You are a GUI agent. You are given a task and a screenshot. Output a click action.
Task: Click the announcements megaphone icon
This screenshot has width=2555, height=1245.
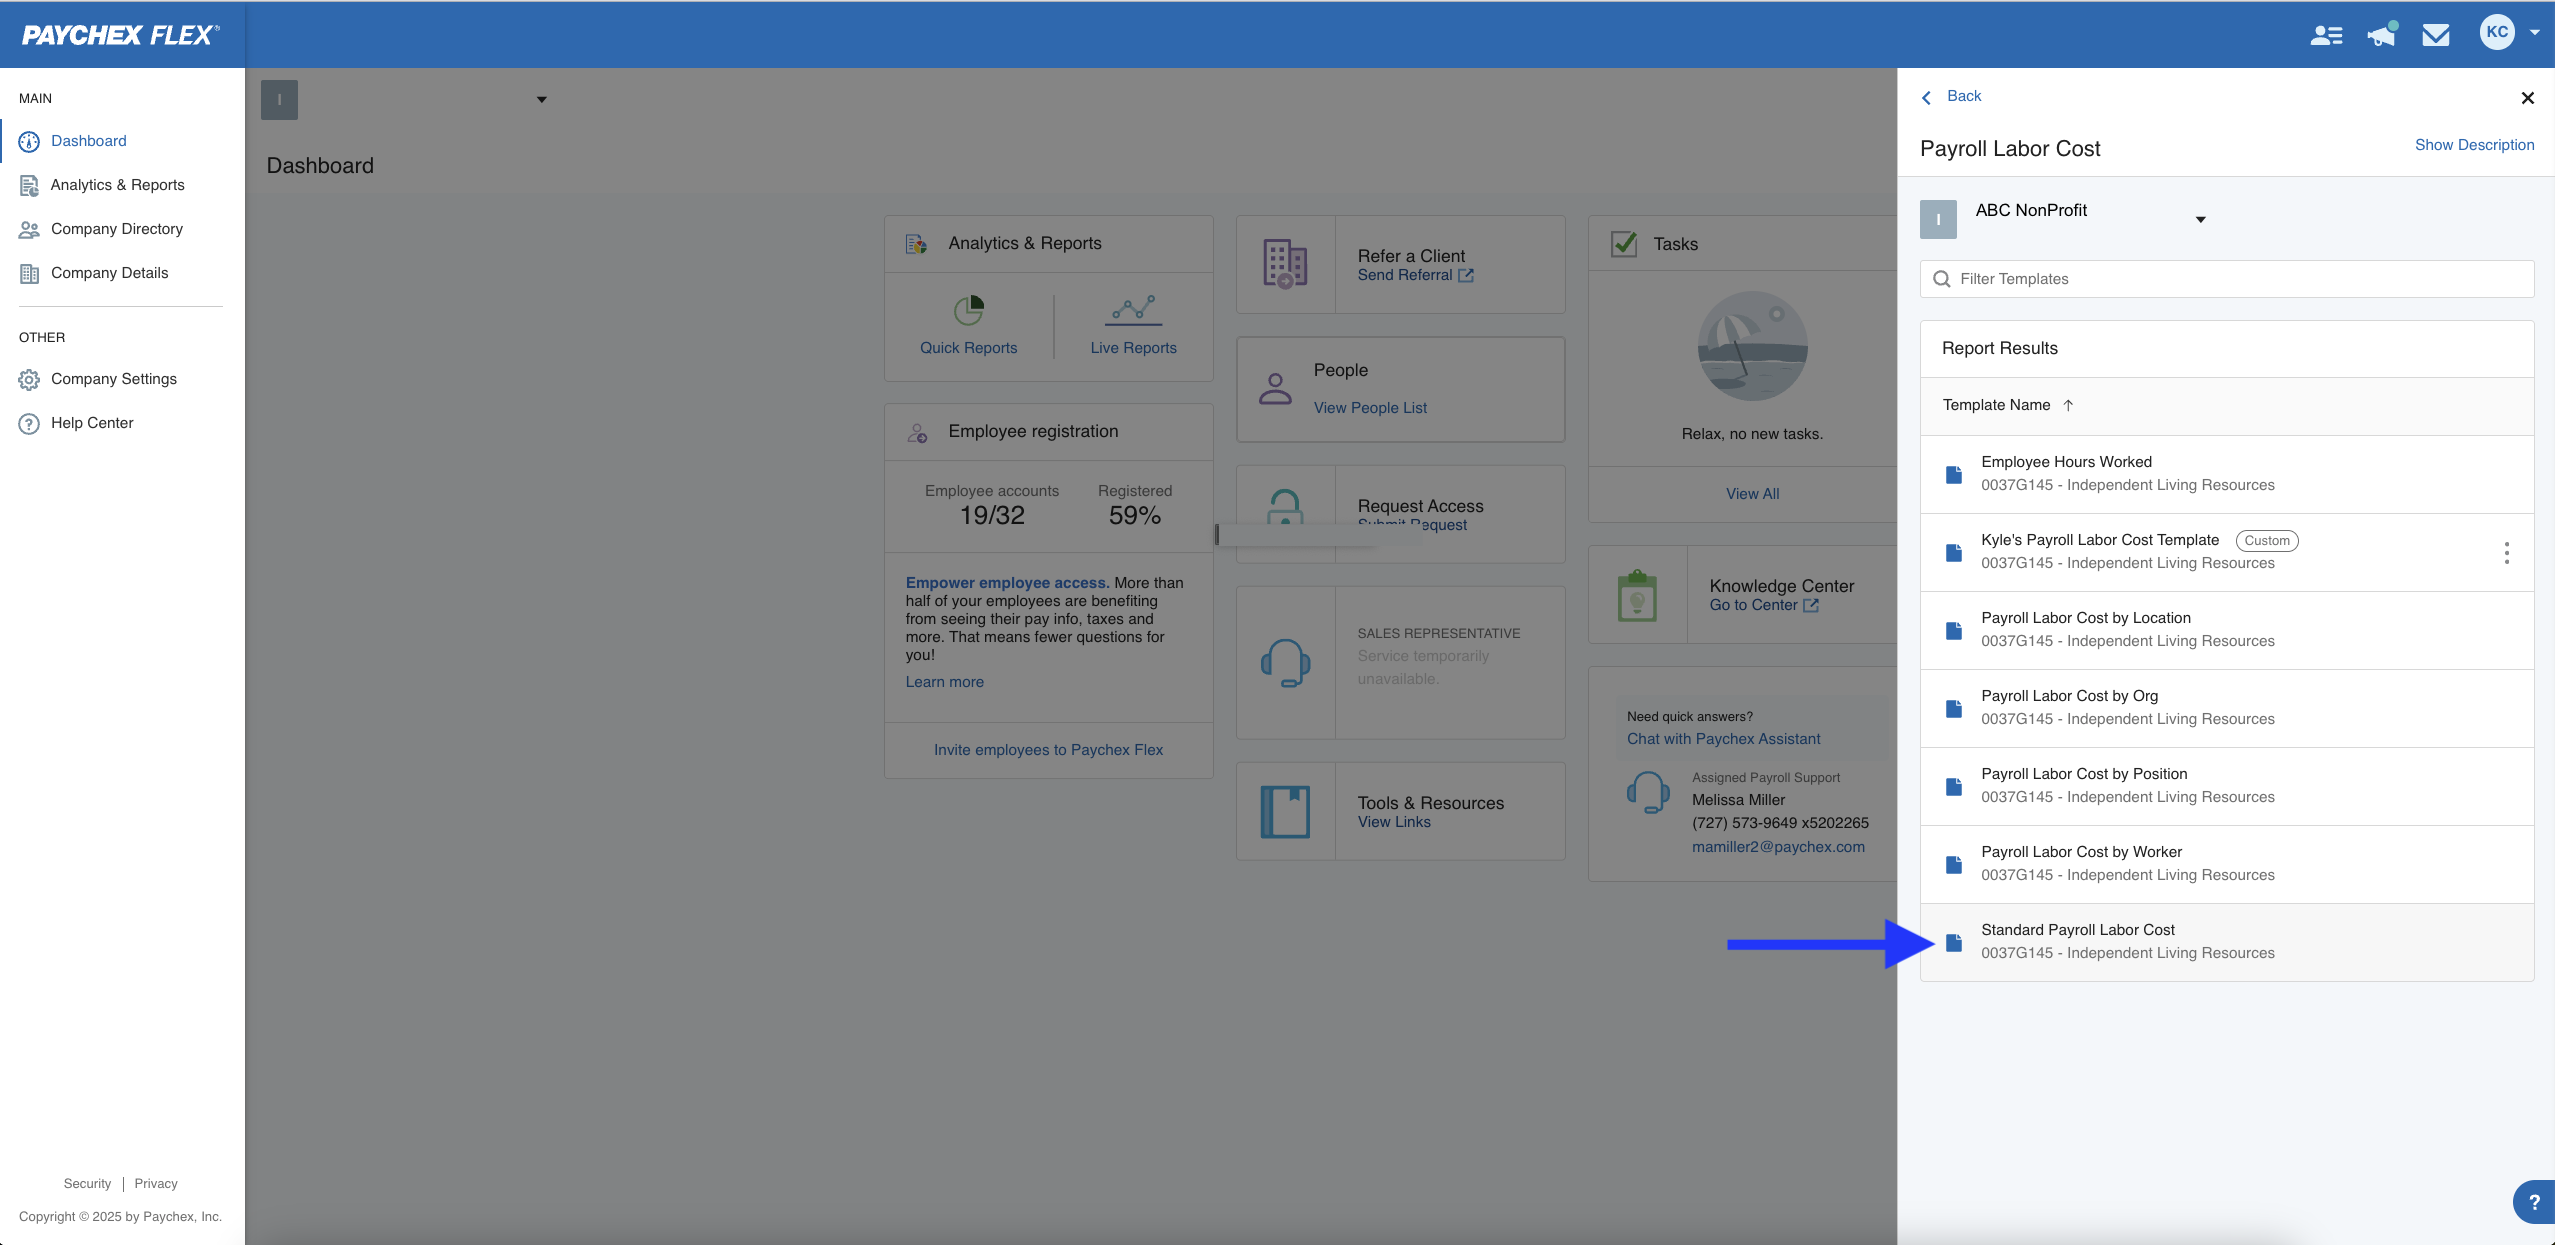click(2381, 34)
